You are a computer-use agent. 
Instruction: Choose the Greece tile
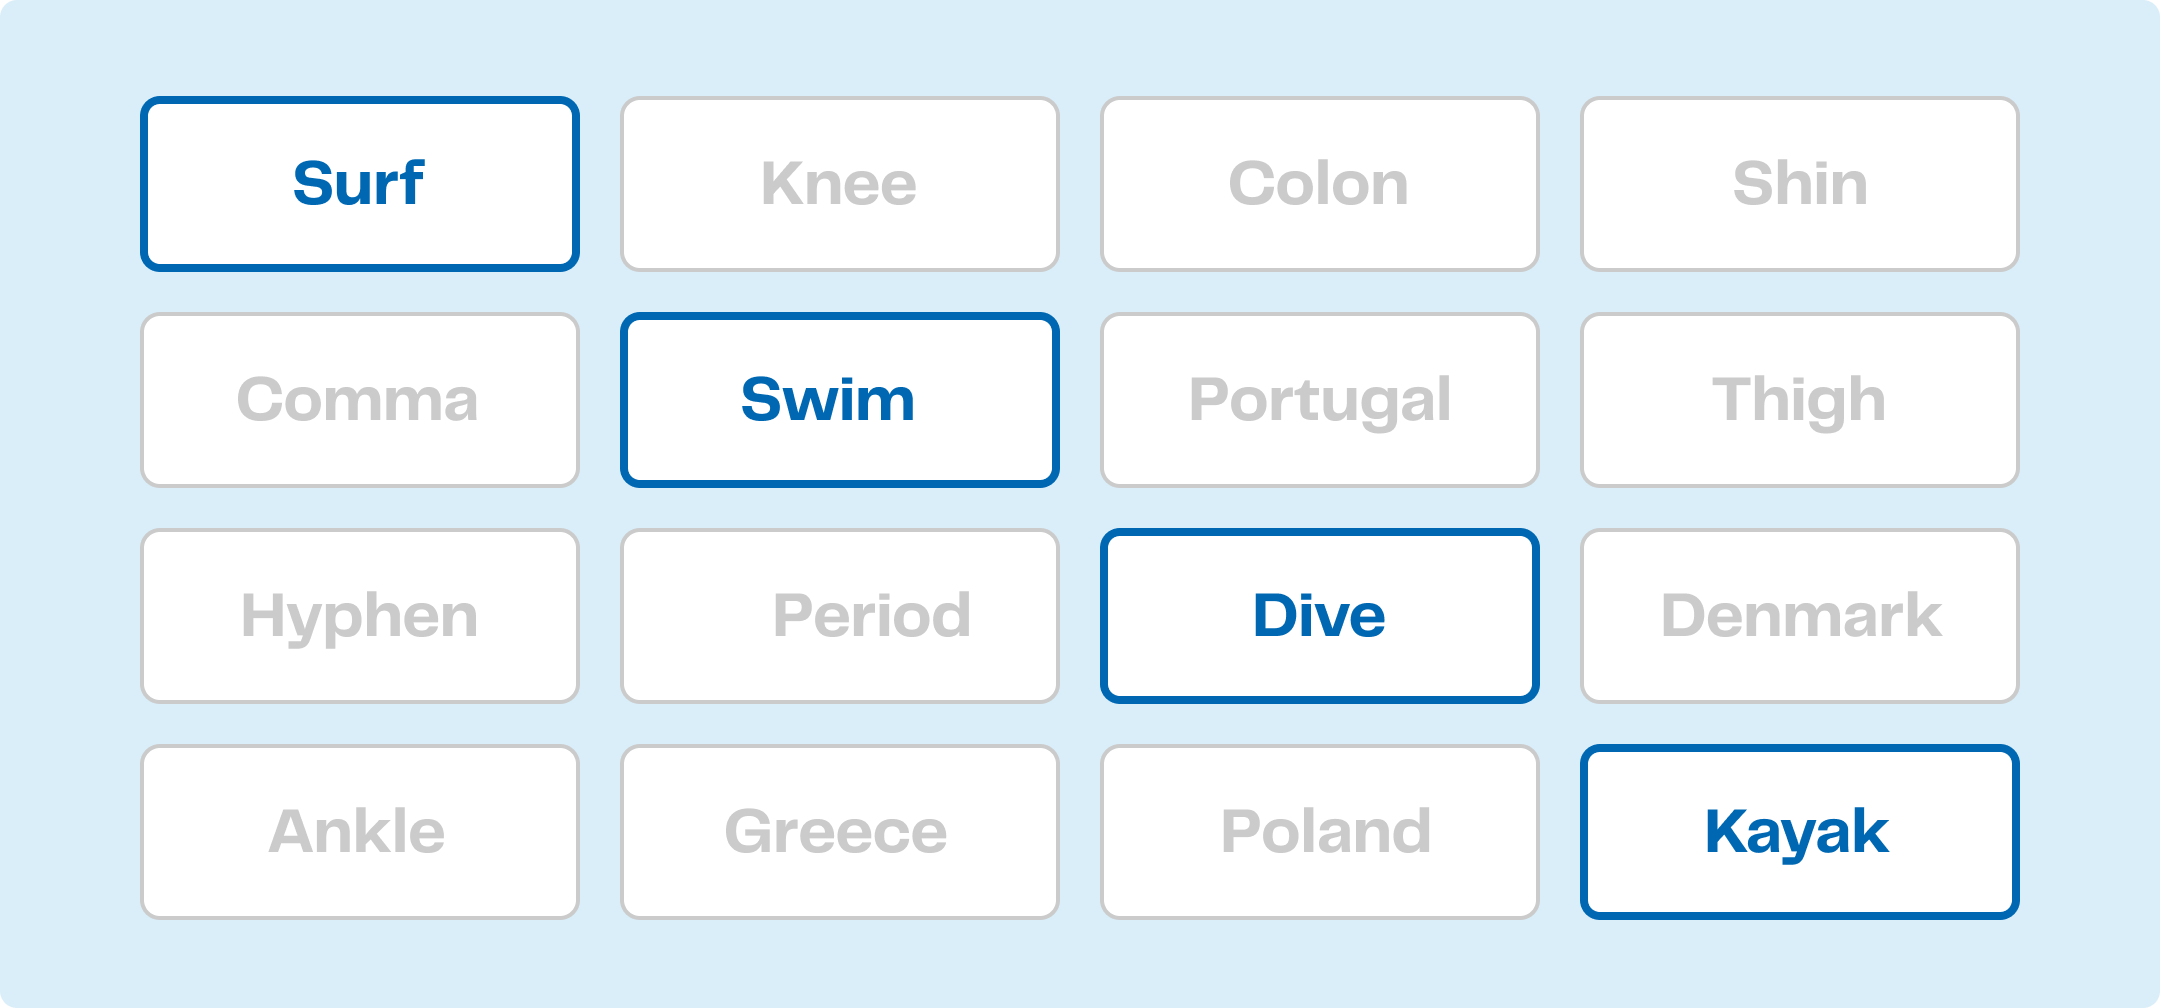(840, 832)
